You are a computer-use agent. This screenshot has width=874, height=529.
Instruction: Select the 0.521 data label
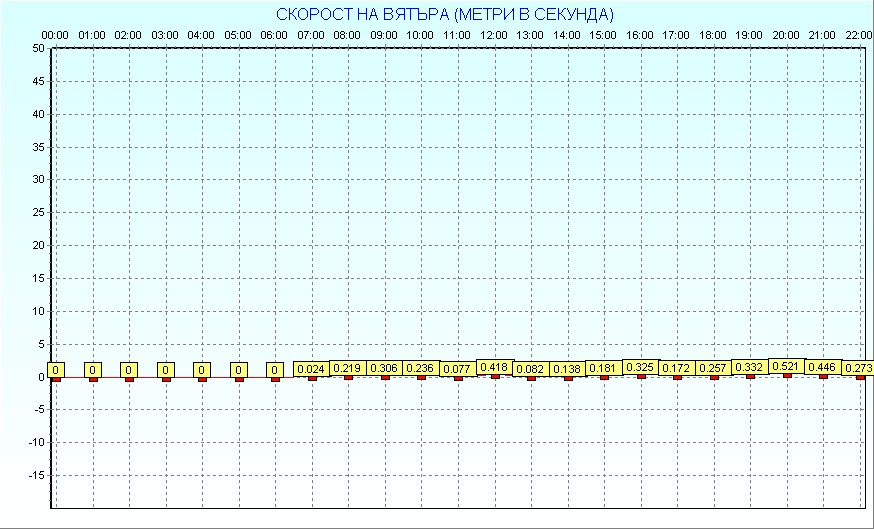[x=787, y=367]
